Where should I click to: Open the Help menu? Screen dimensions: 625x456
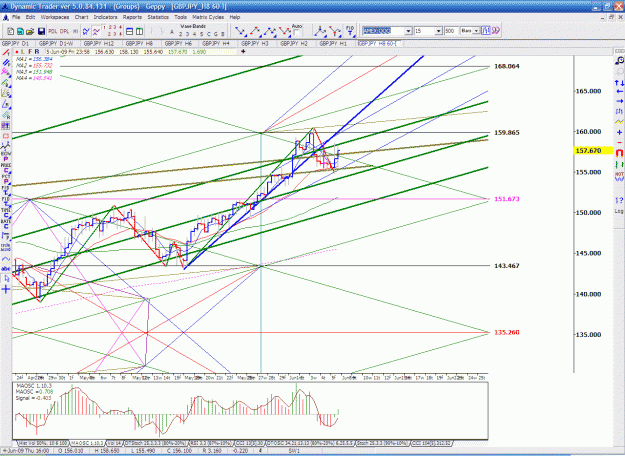coord(235,17)
